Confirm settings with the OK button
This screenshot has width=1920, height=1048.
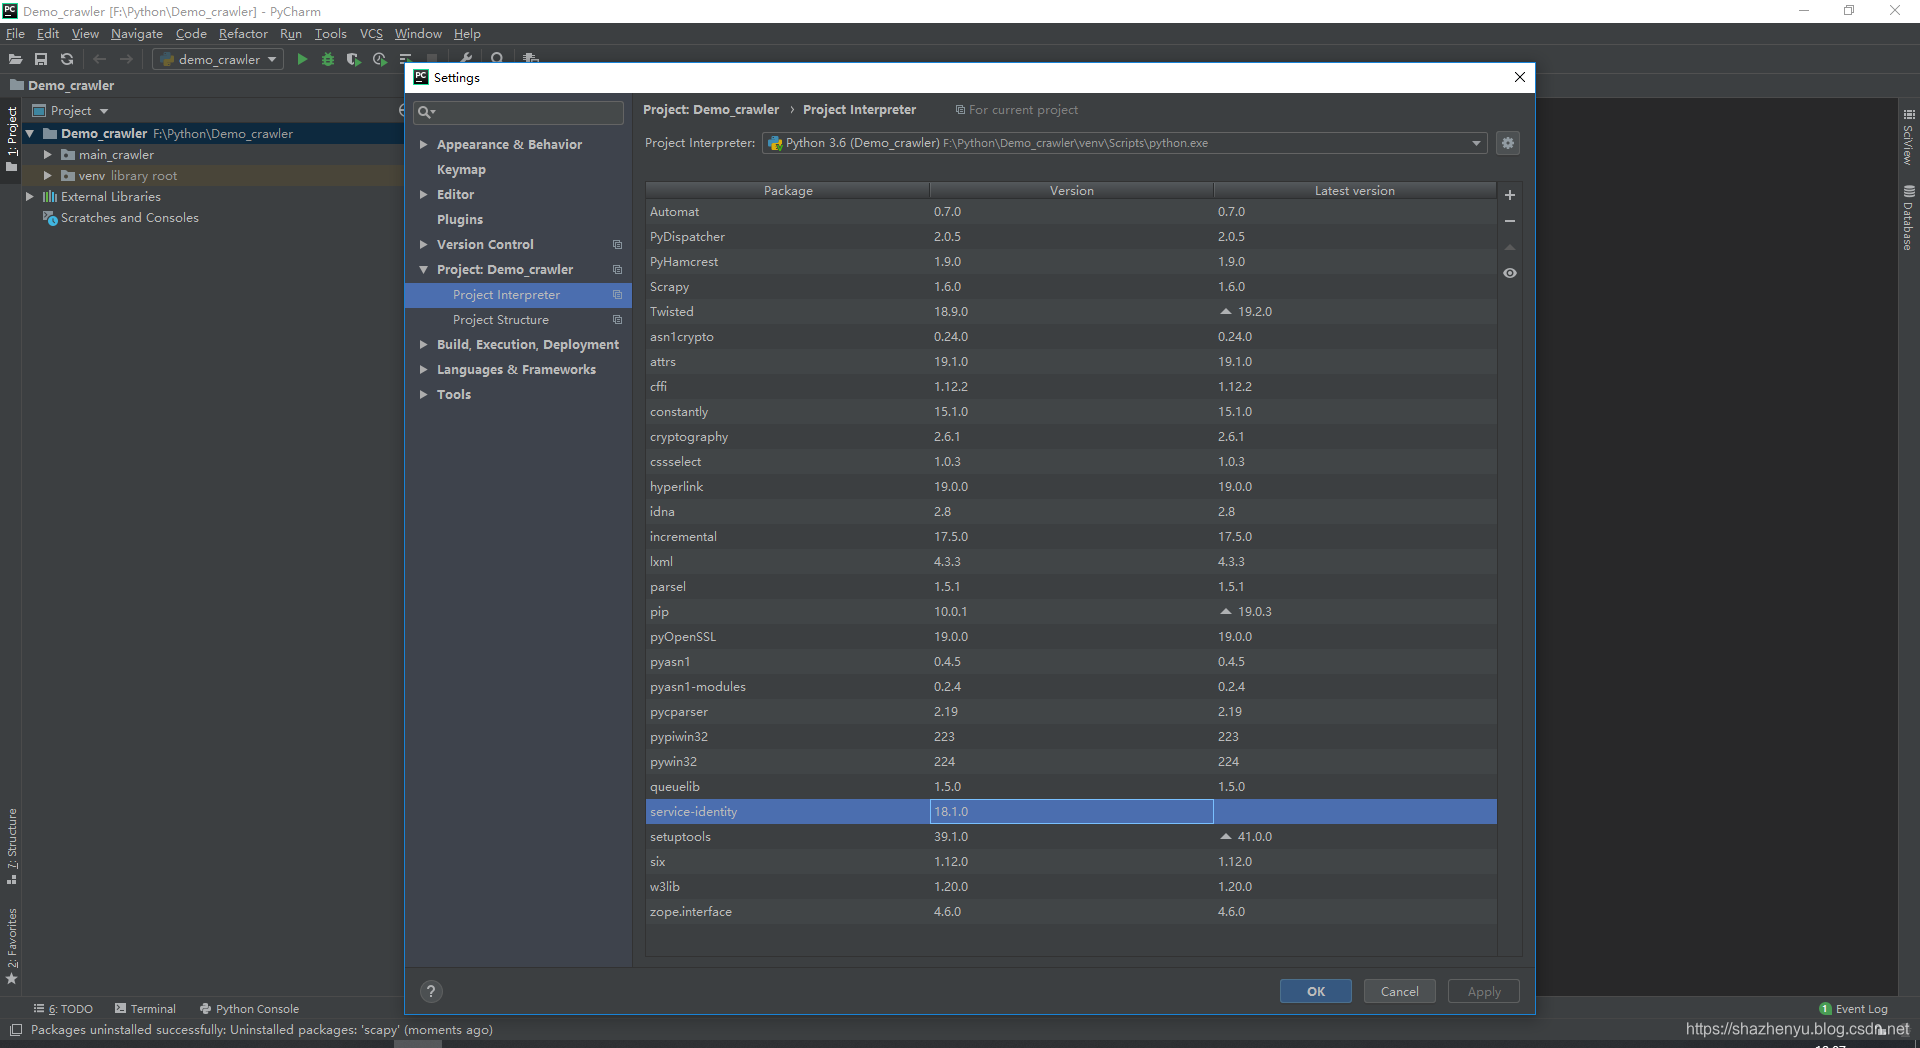(x=1316, y=991)
